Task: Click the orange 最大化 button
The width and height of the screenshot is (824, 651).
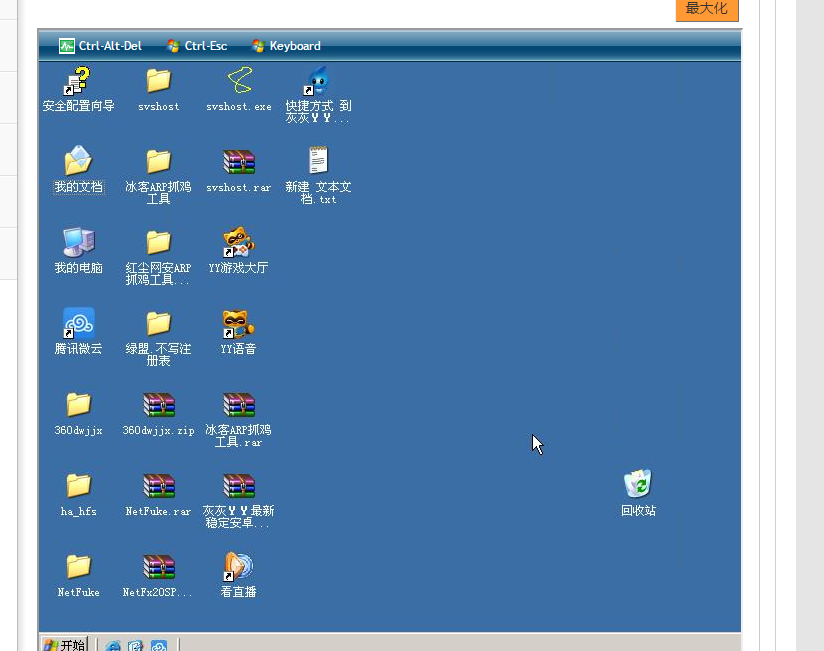Action: 707,8
